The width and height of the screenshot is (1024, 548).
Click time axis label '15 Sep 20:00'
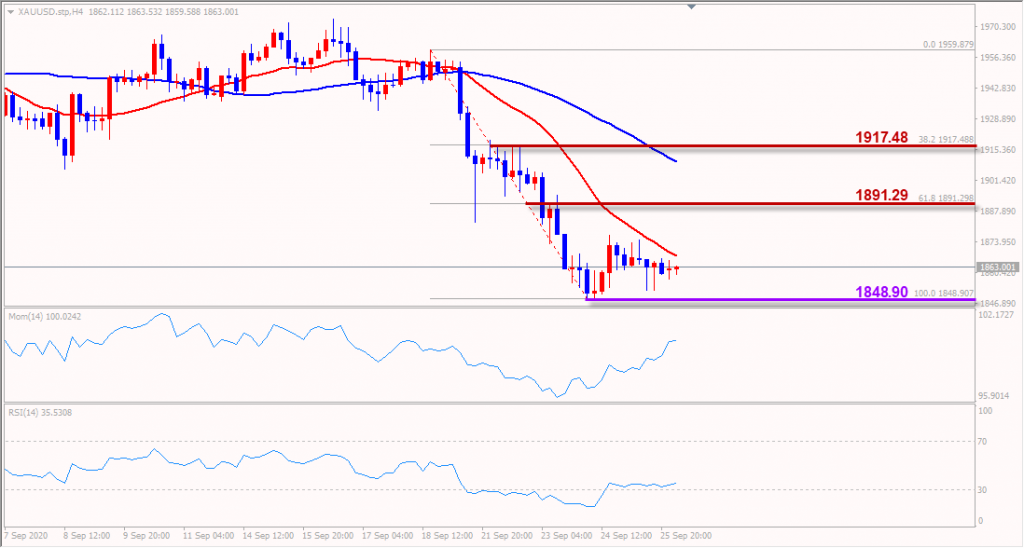[328, 536]
